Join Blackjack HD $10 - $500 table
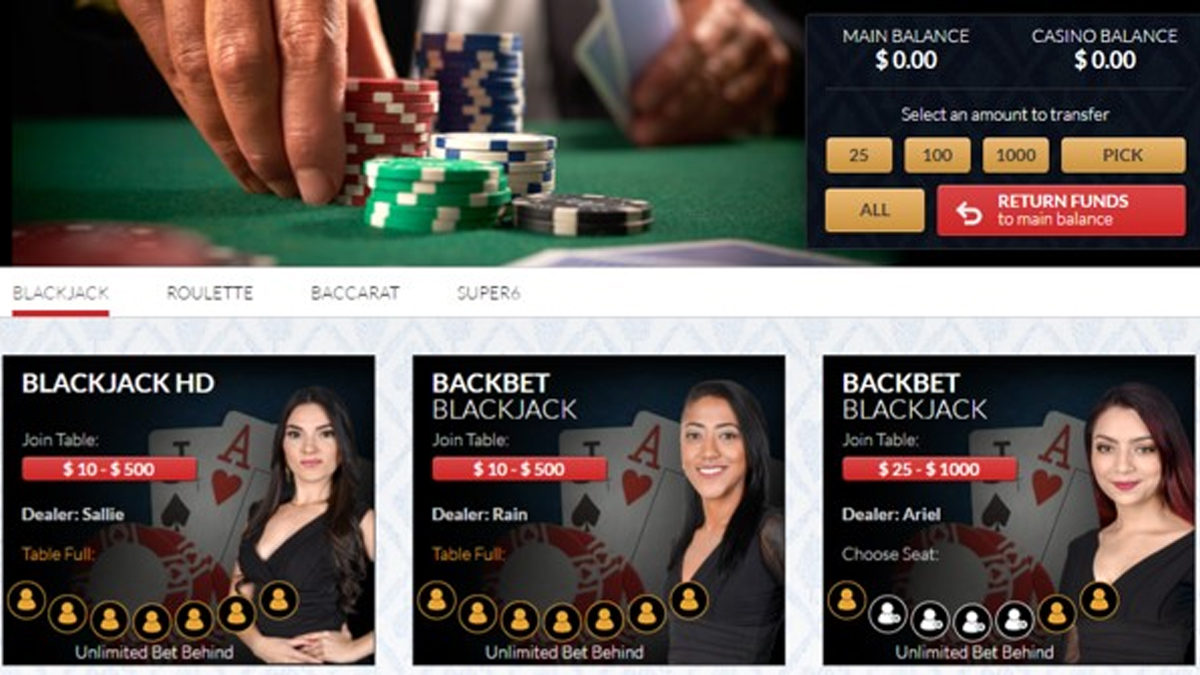 click(x=109, y=469)
